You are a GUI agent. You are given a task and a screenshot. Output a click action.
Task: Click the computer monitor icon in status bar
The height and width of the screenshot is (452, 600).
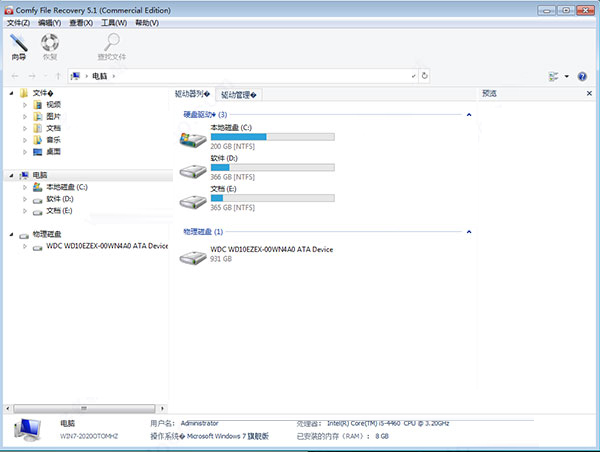point(28,429)
